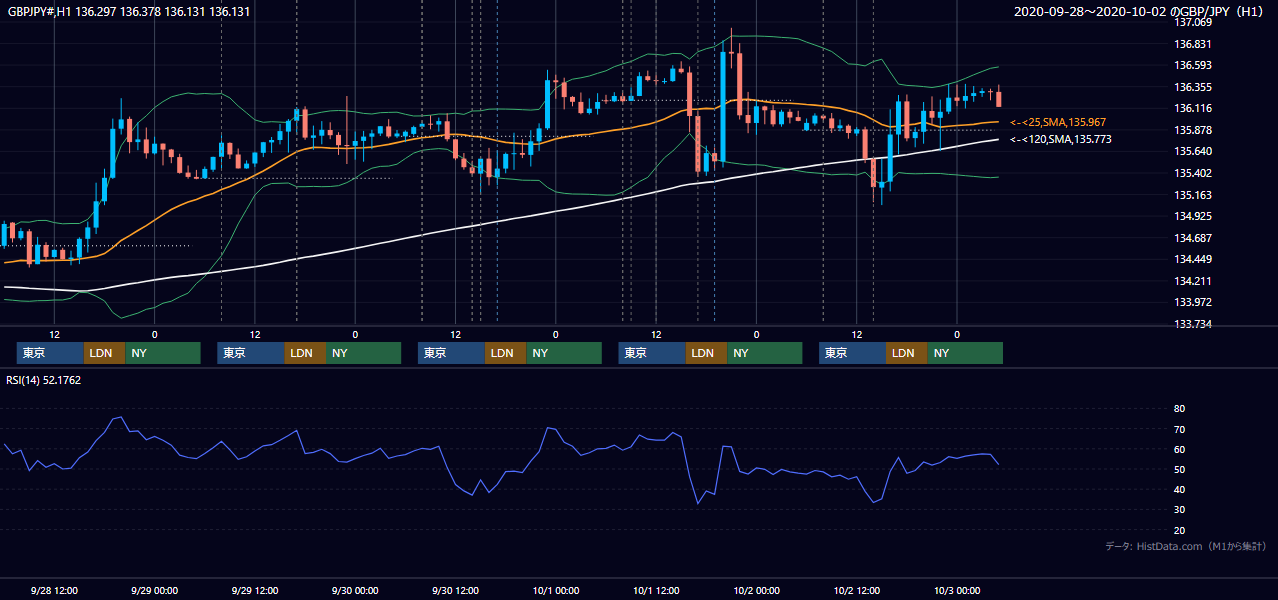Click the chart title '2020-09-28～2020-10-02 のGBP/JPY（H1）'

pyautogui.click(x=1141, y=12)
